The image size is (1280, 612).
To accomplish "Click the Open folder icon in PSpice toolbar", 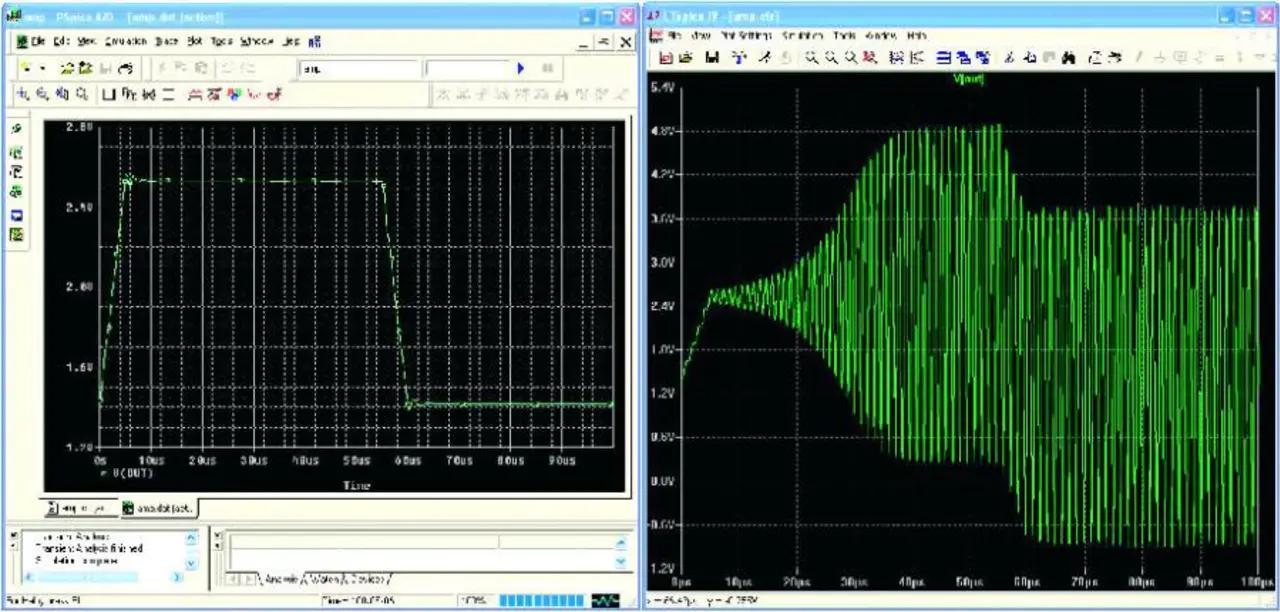I will pos(68,69).
